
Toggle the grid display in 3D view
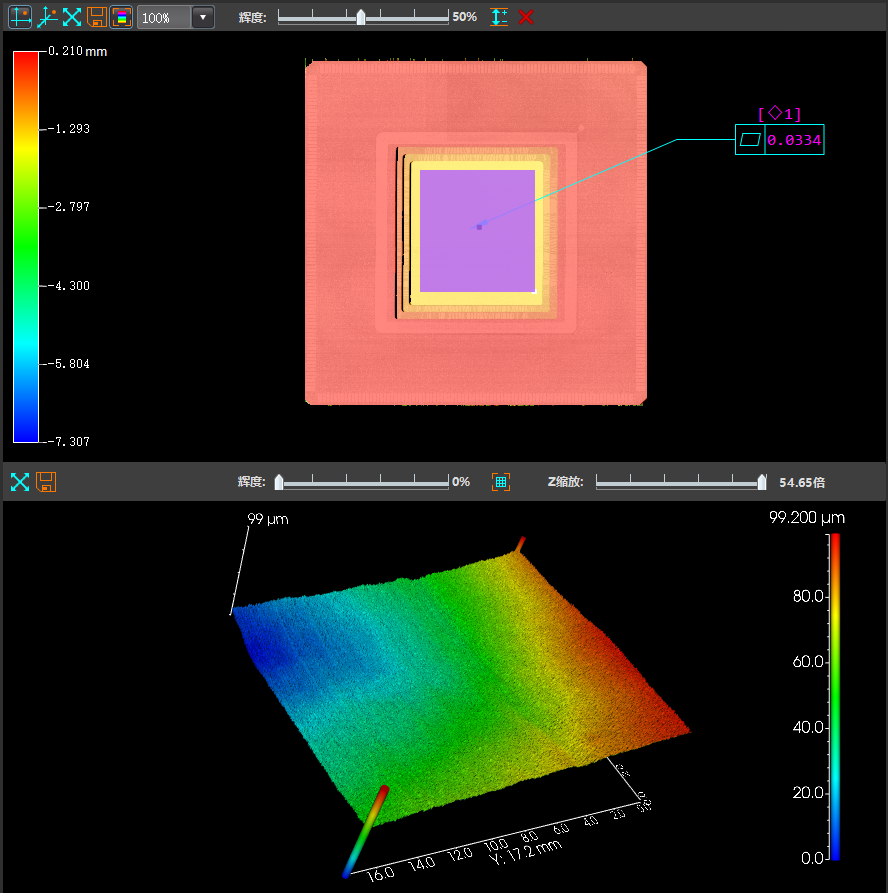click(501, 482)
